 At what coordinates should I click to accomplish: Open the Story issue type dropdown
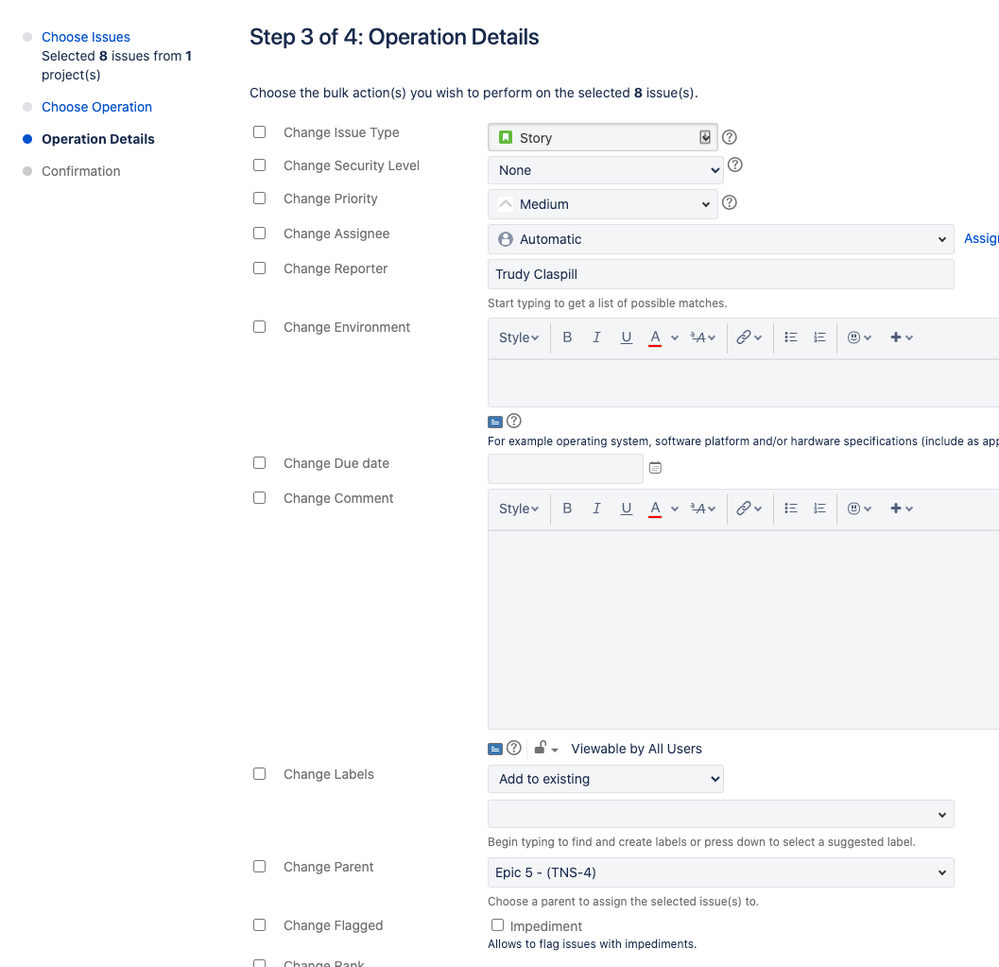[x=603, y=138]
